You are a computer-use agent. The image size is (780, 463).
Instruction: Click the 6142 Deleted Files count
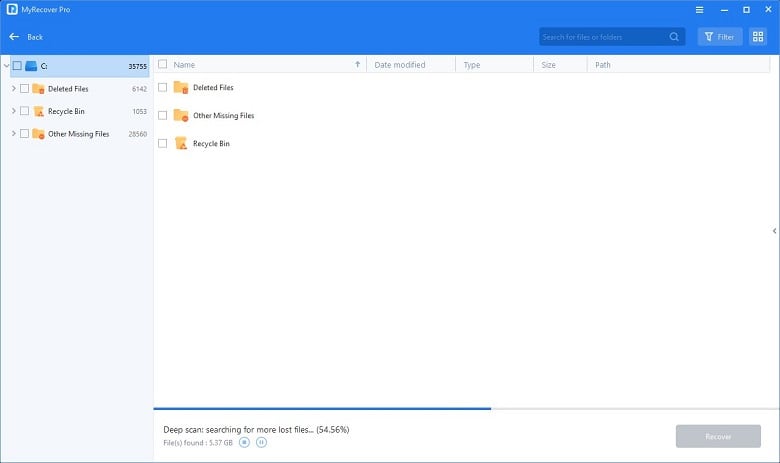(x=139, y=89)
